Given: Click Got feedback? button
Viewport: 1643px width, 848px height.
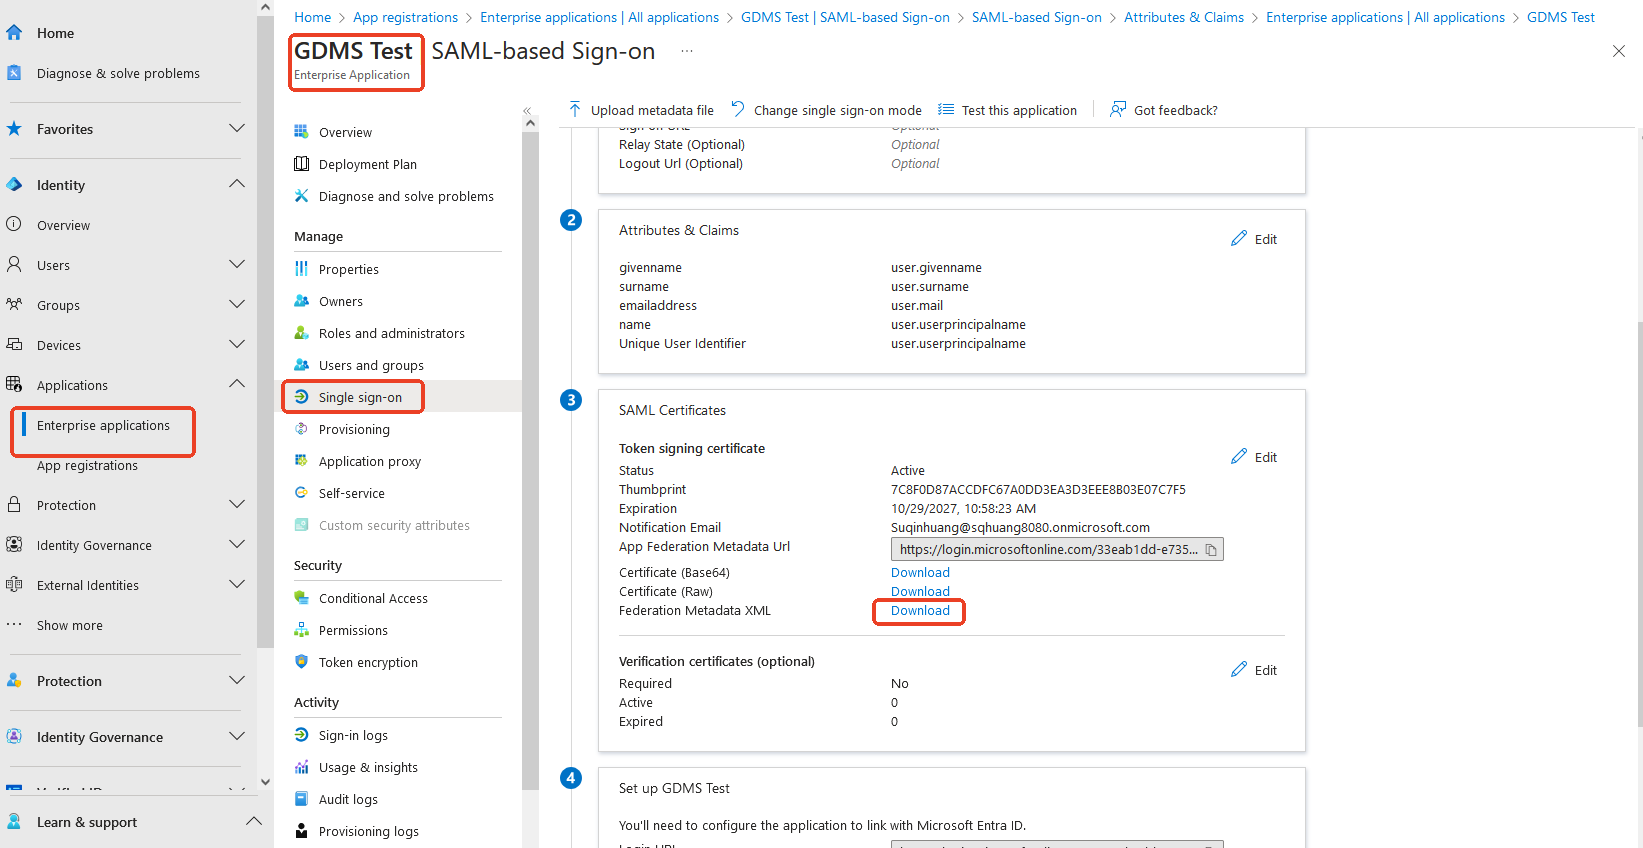Looking at the screenshot, I should pyautogui.click(x=1164, y=110).
